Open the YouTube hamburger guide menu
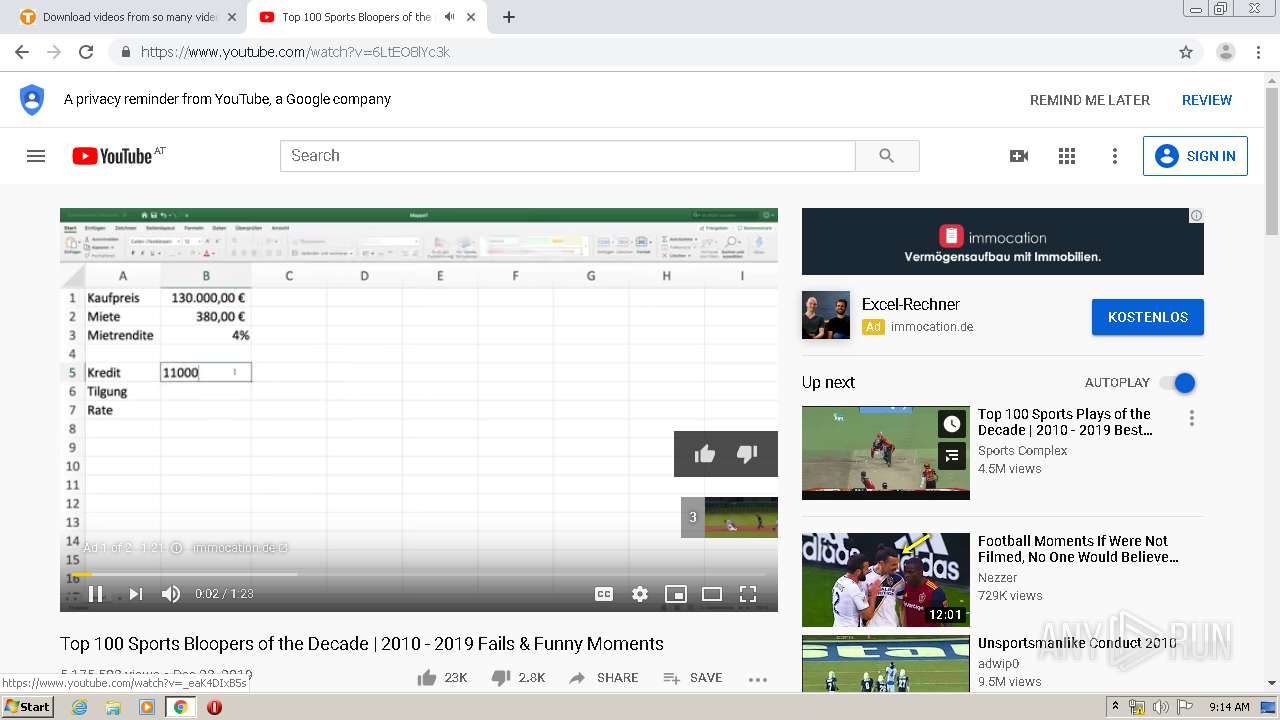 point(36,156)
